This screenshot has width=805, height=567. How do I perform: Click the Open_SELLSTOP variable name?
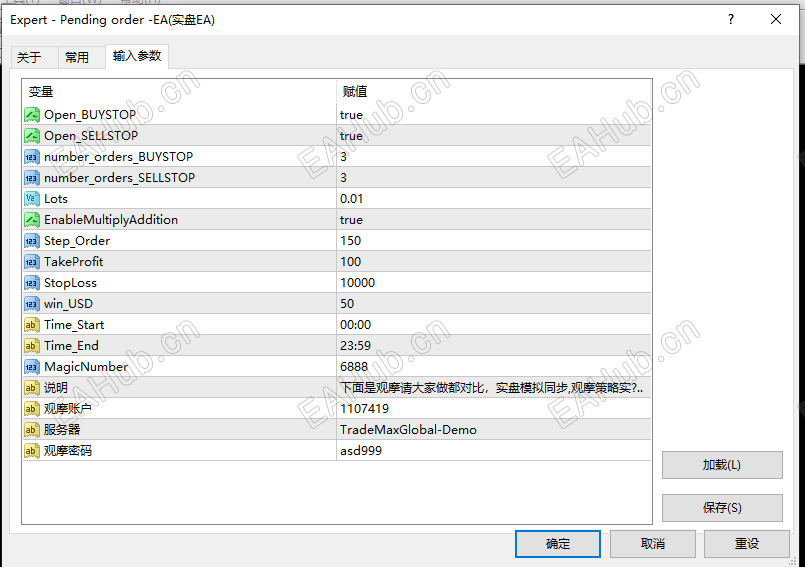(x=91, y=136)
